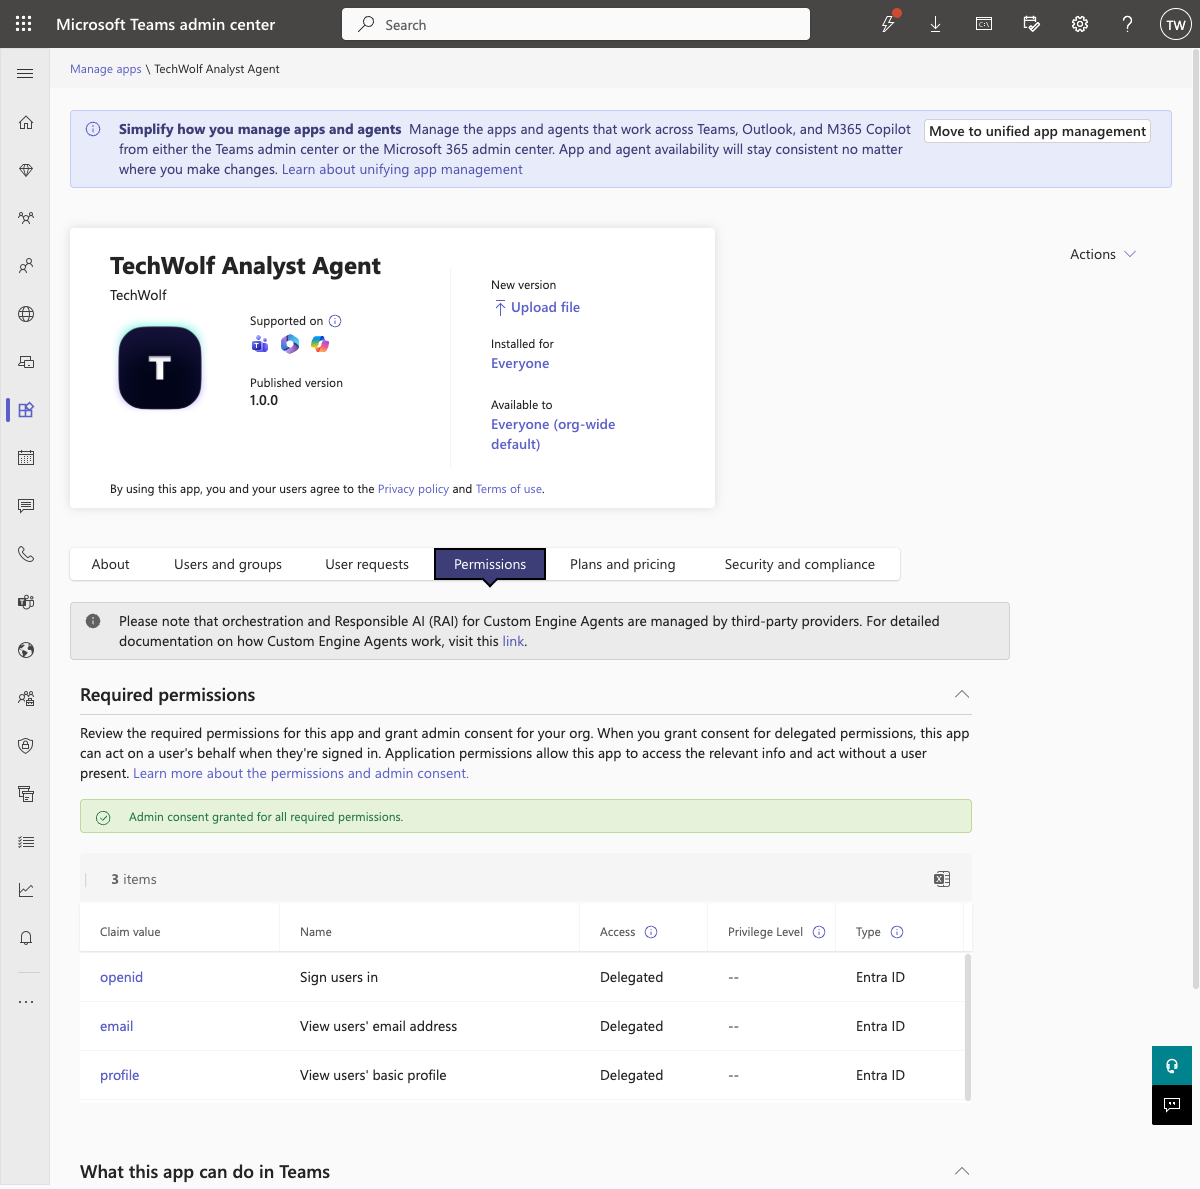
Task: Launch Cloud Shell command prompt icon
Action: [x=984, y=24]
